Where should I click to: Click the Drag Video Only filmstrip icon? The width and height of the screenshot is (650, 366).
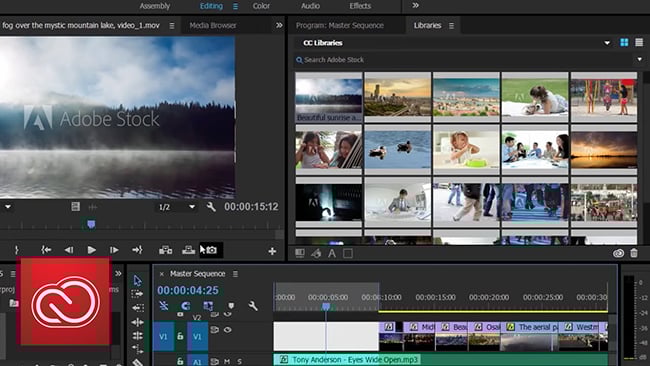point(75,206)
